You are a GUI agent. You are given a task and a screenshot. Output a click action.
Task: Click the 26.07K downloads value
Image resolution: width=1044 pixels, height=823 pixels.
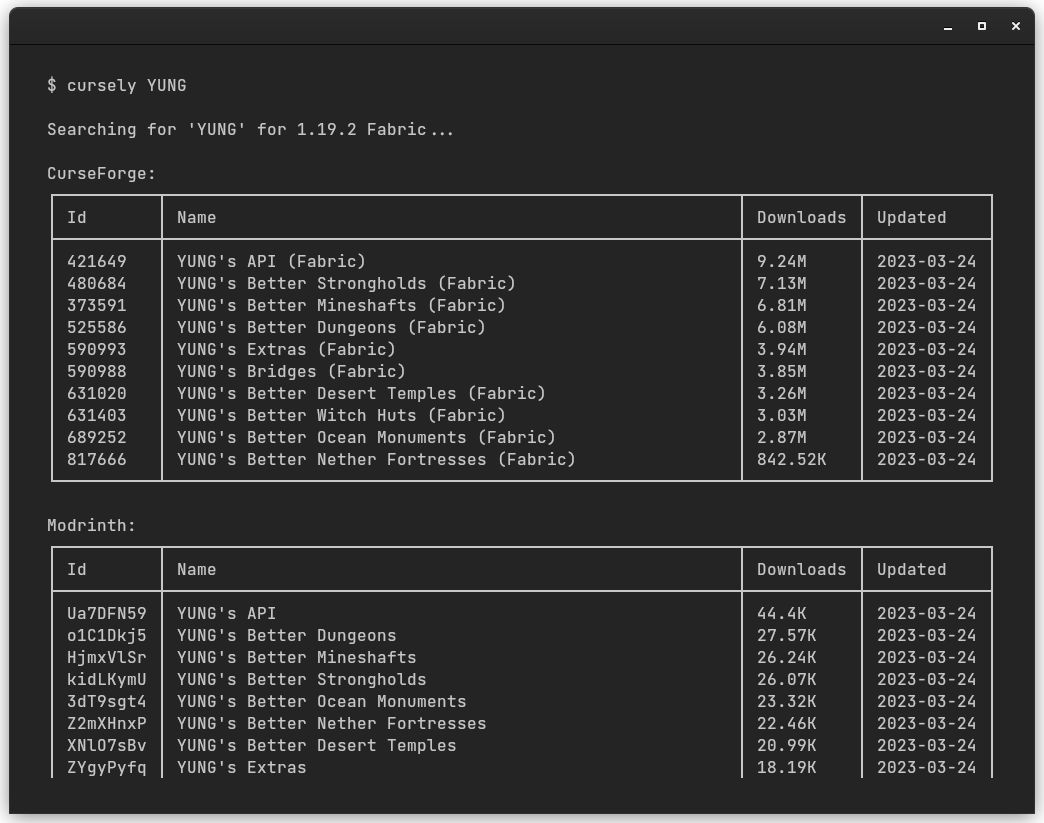tap(786, 679)
